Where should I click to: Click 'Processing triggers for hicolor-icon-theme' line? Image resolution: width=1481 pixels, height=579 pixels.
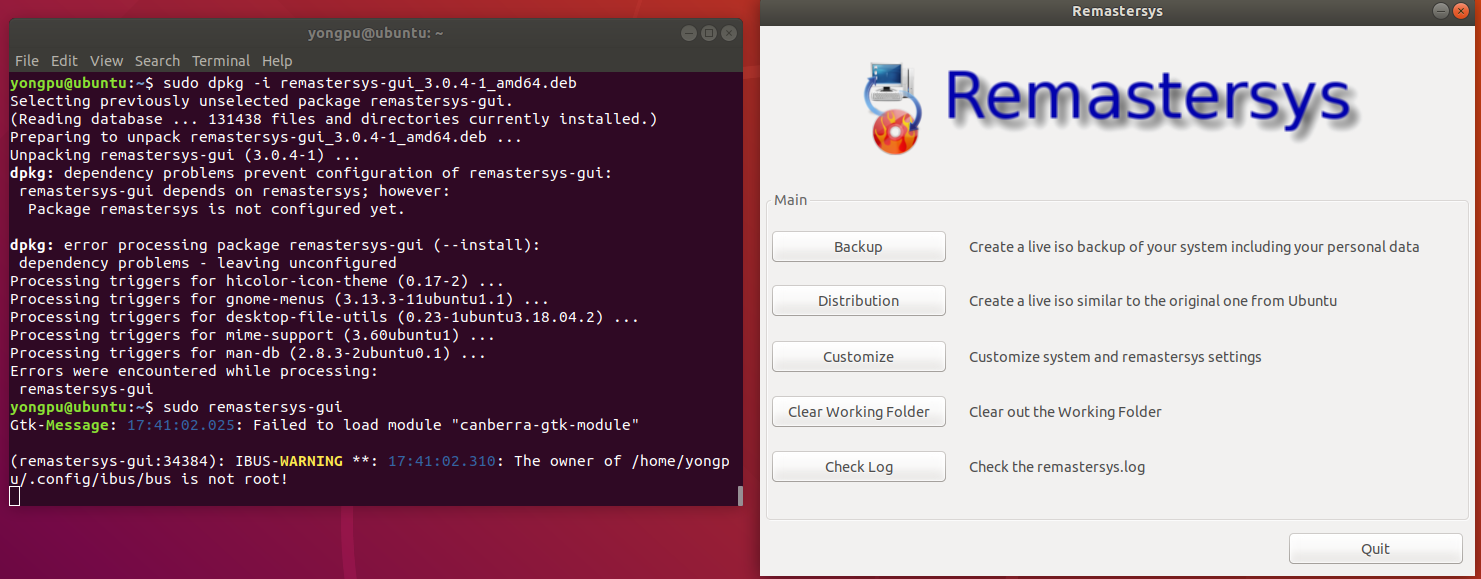257,281
